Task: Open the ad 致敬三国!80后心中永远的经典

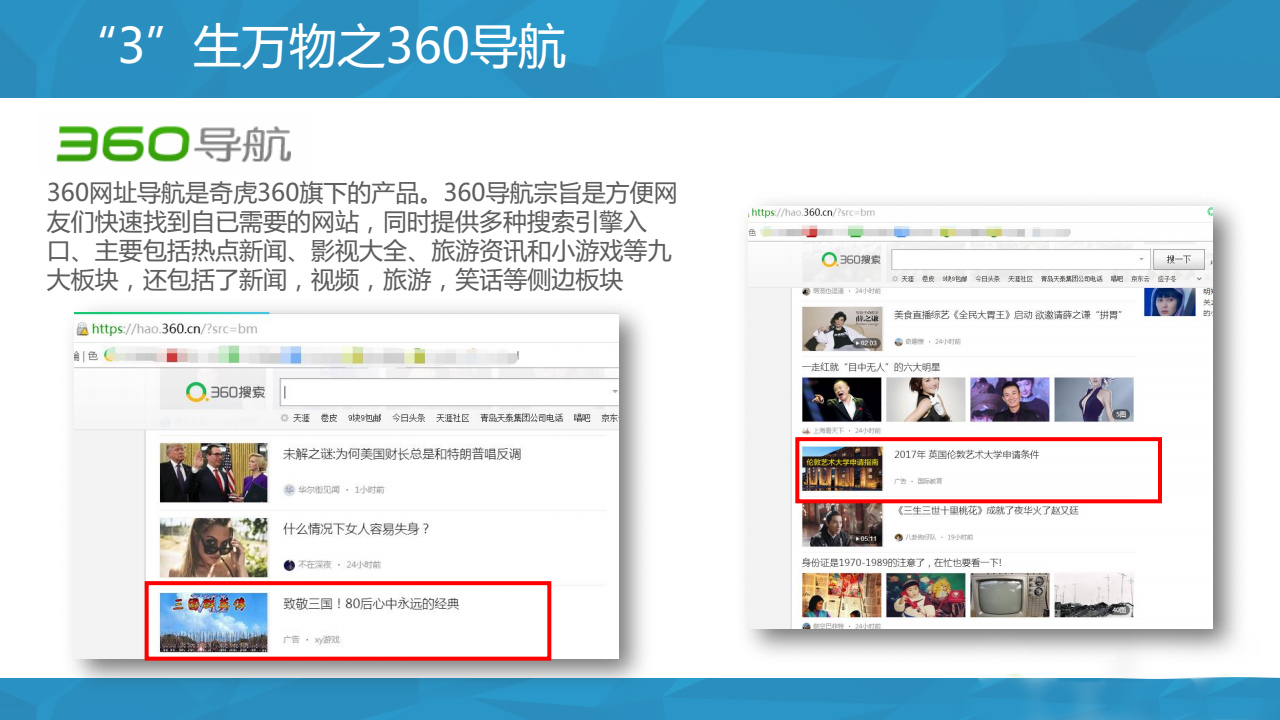Action: (371, 604)
